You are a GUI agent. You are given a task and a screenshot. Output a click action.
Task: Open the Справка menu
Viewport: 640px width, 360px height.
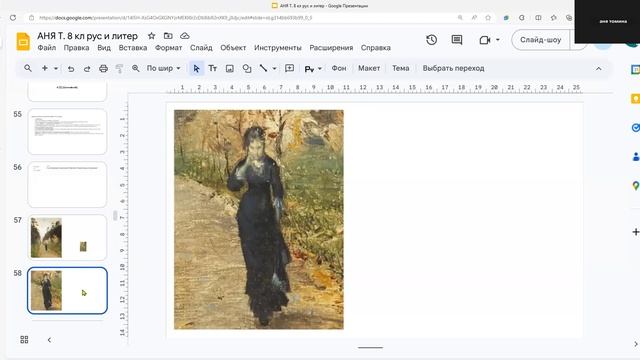click(x=376, y=48)
